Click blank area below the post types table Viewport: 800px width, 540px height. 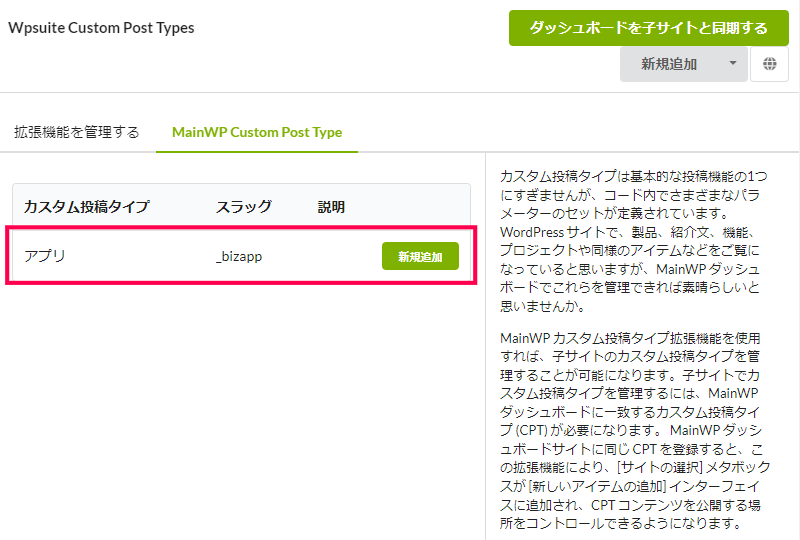coord(242,408)
